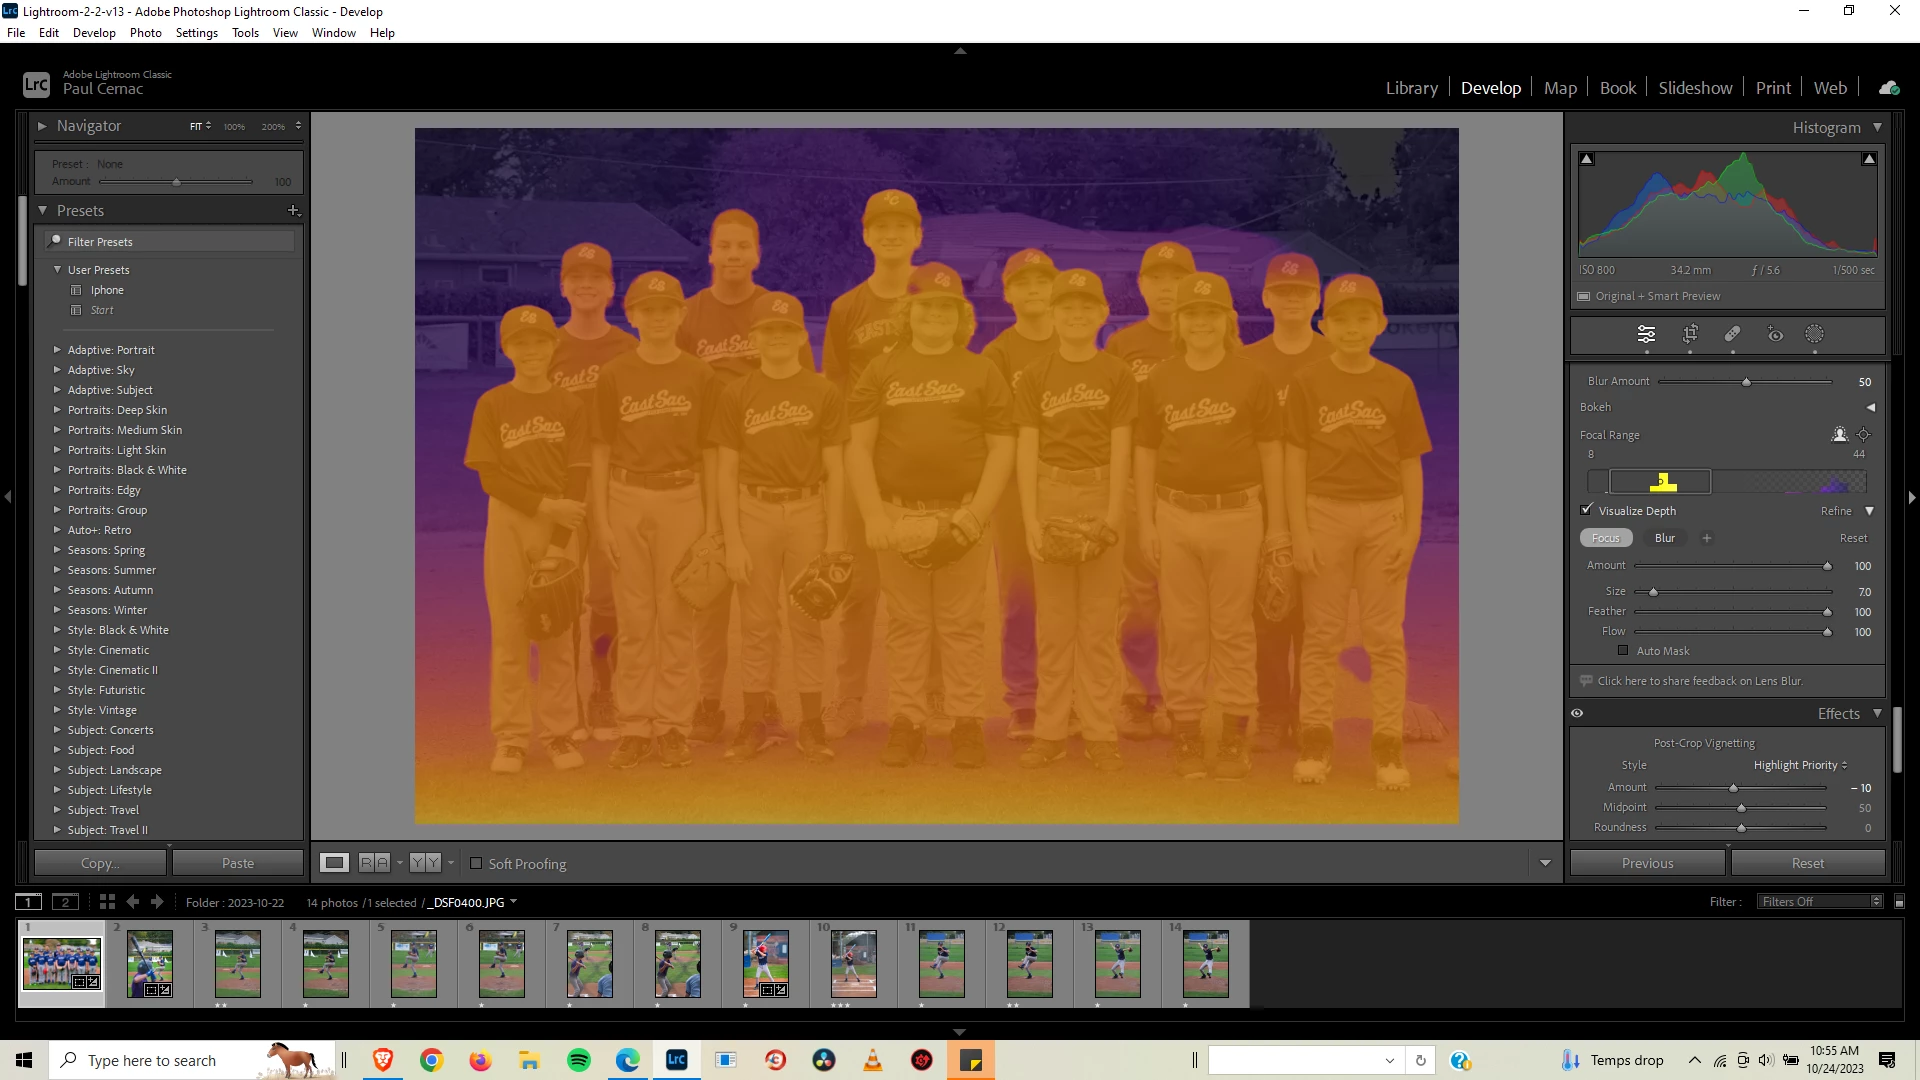Uncheck Visualize Depth checkbox
Viewport: 1920px width, 1080px height.
[1587, 510]
